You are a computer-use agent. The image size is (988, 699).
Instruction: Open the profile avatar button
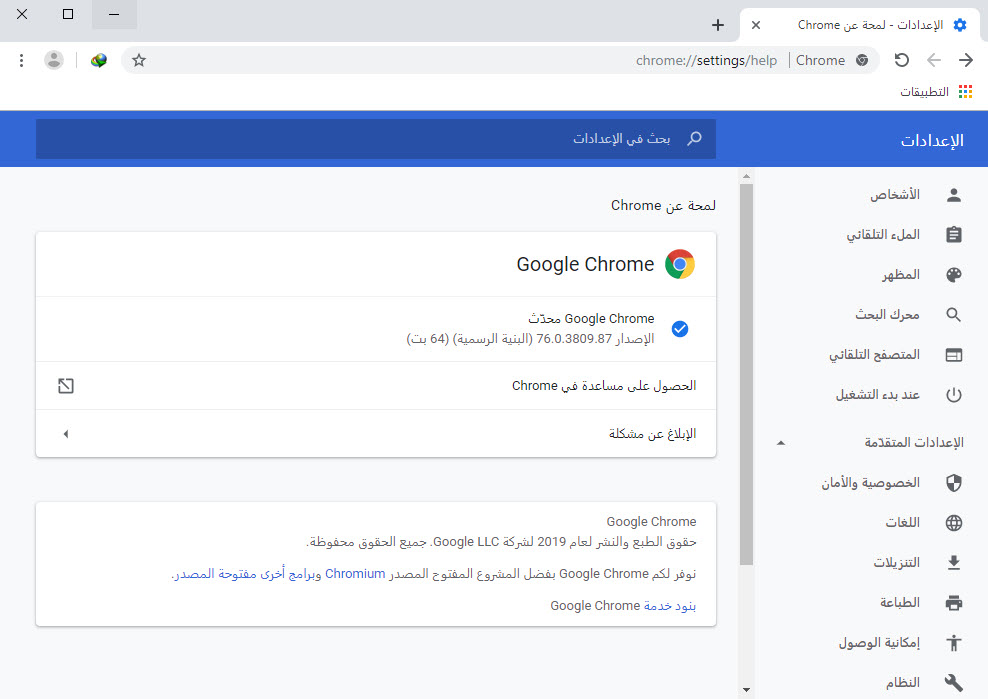pyautogui.click(x=54, y=61)
